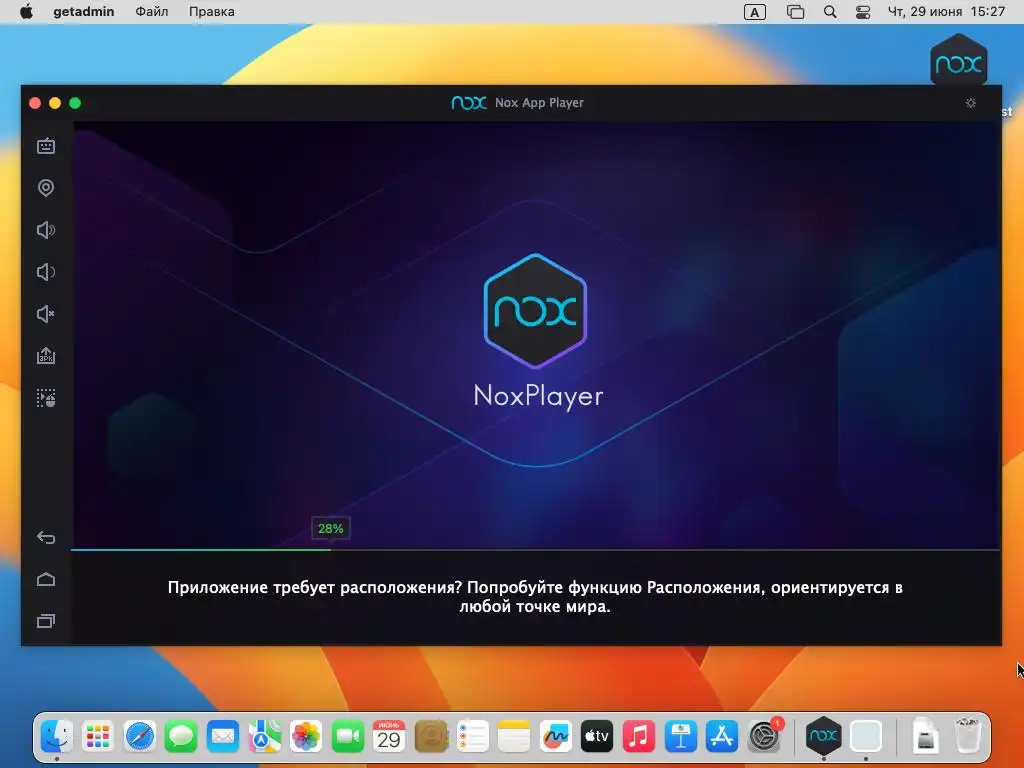This screenshot has height=768, width=1024.
Task: Open System Settings from the Dock
Action: [763, 737]
